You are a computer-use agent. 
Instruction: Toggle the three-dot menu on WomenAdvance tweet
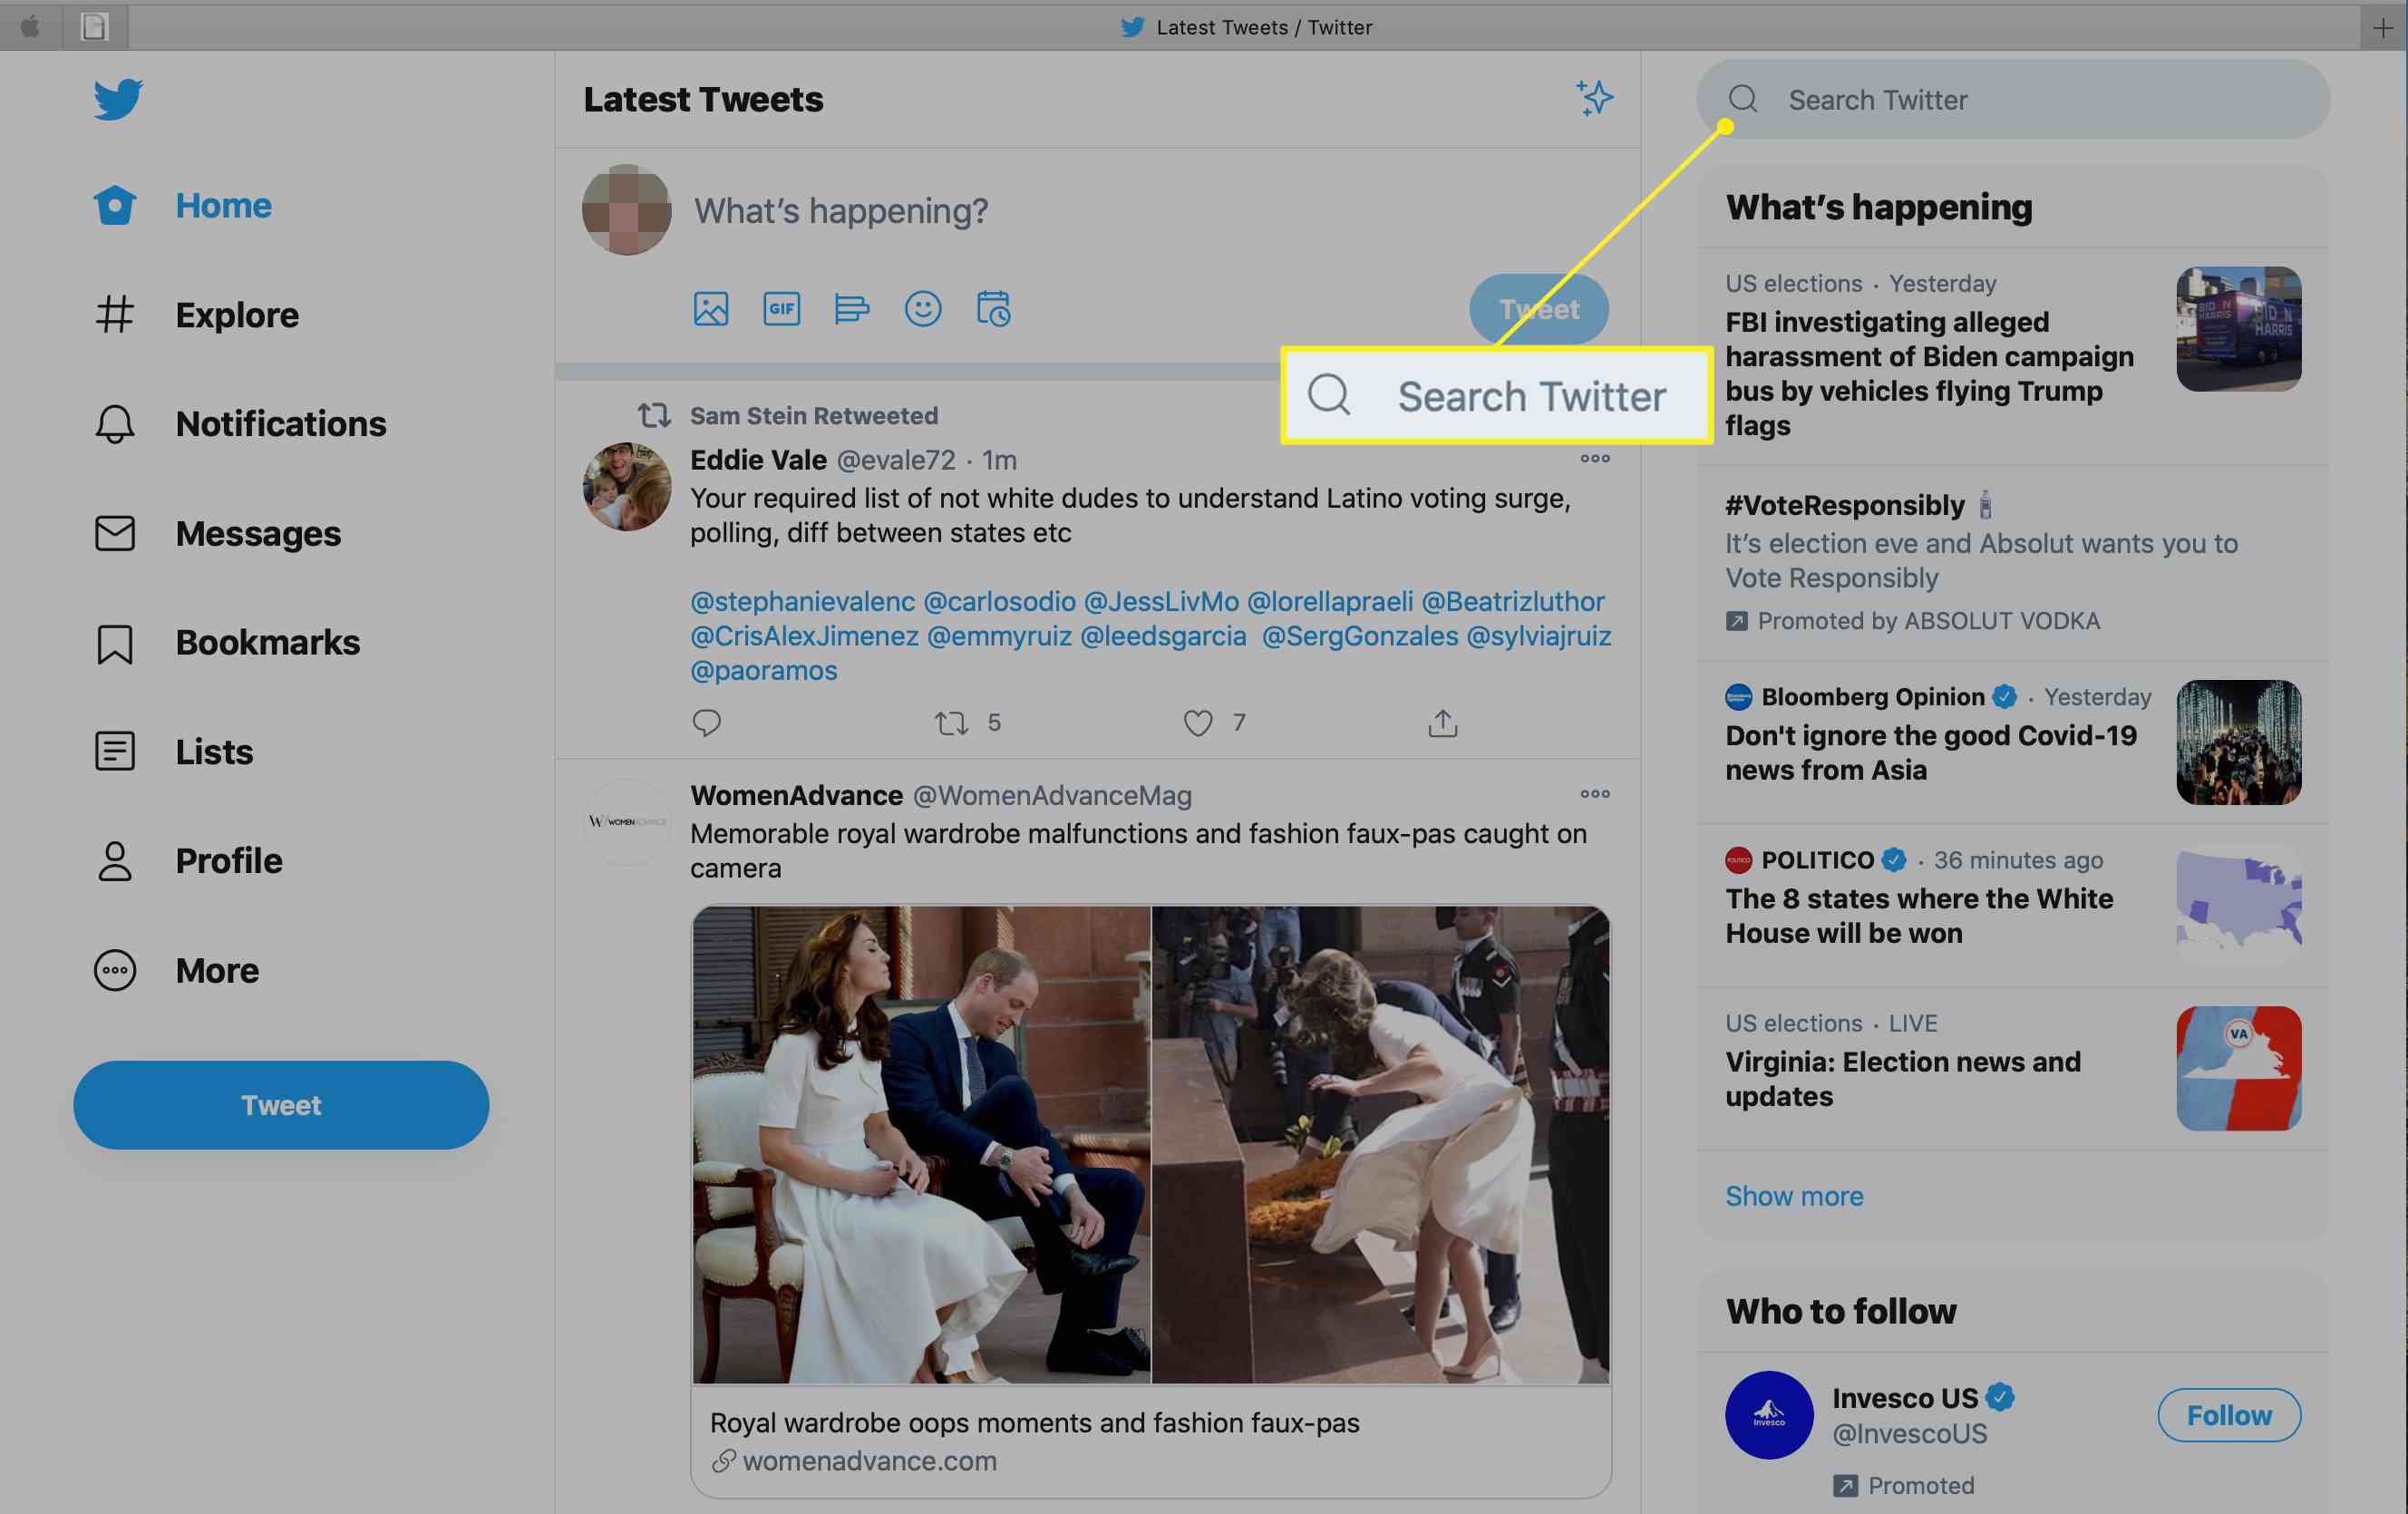(1592, 793)
